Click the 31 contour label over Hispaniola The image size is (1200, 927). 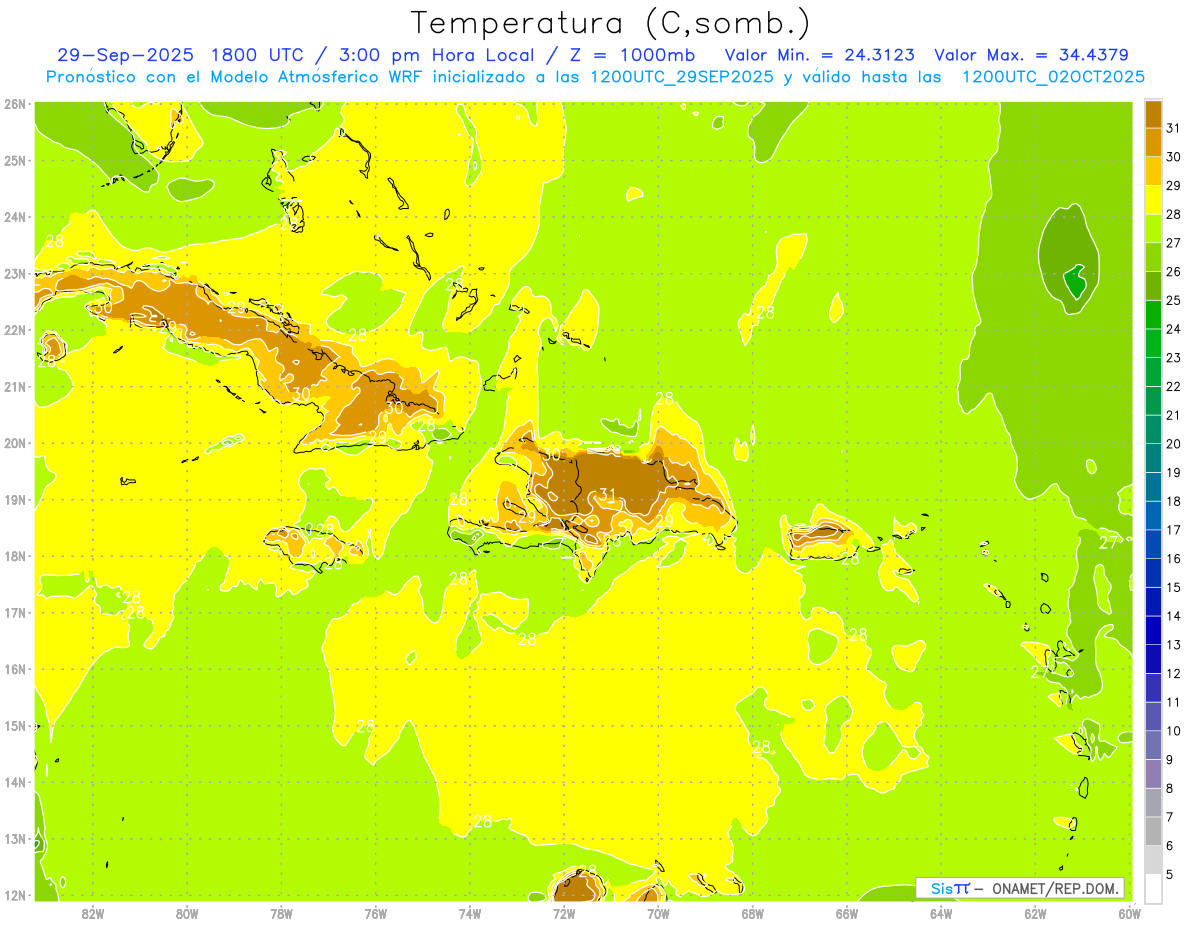(607, 495)
